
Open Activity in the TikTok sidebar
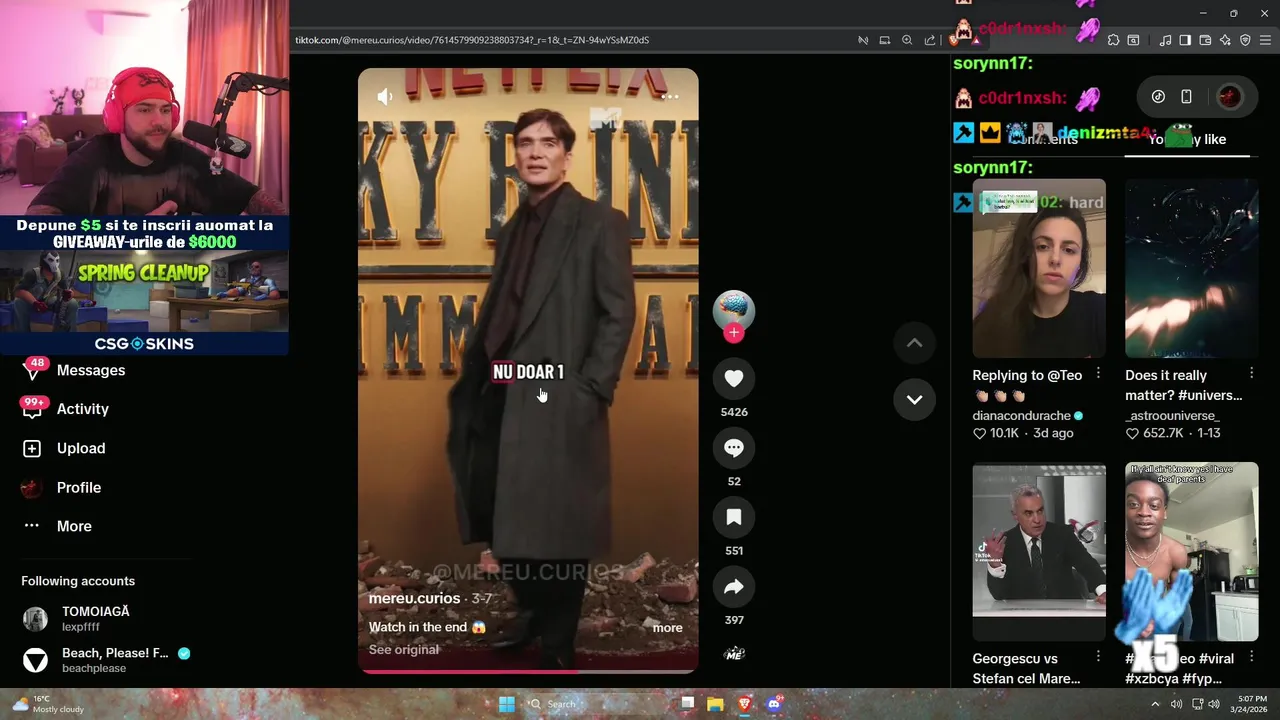pos(83,409)
